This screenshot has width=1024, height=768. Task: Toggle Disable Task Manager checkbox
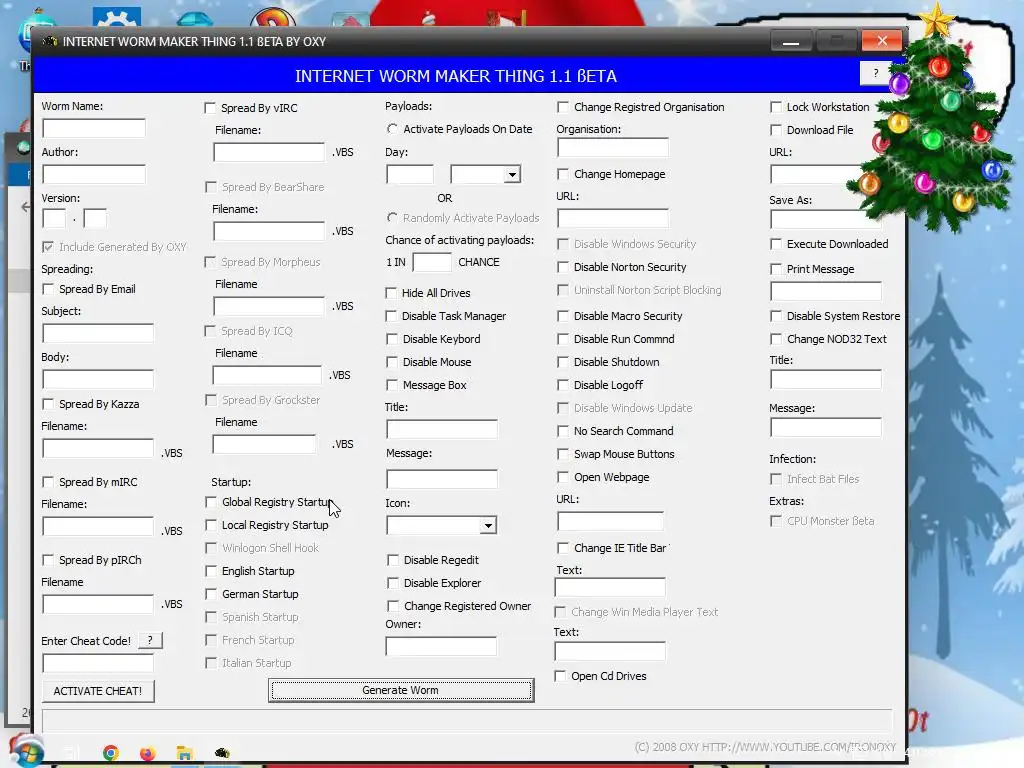click(391, 316)
